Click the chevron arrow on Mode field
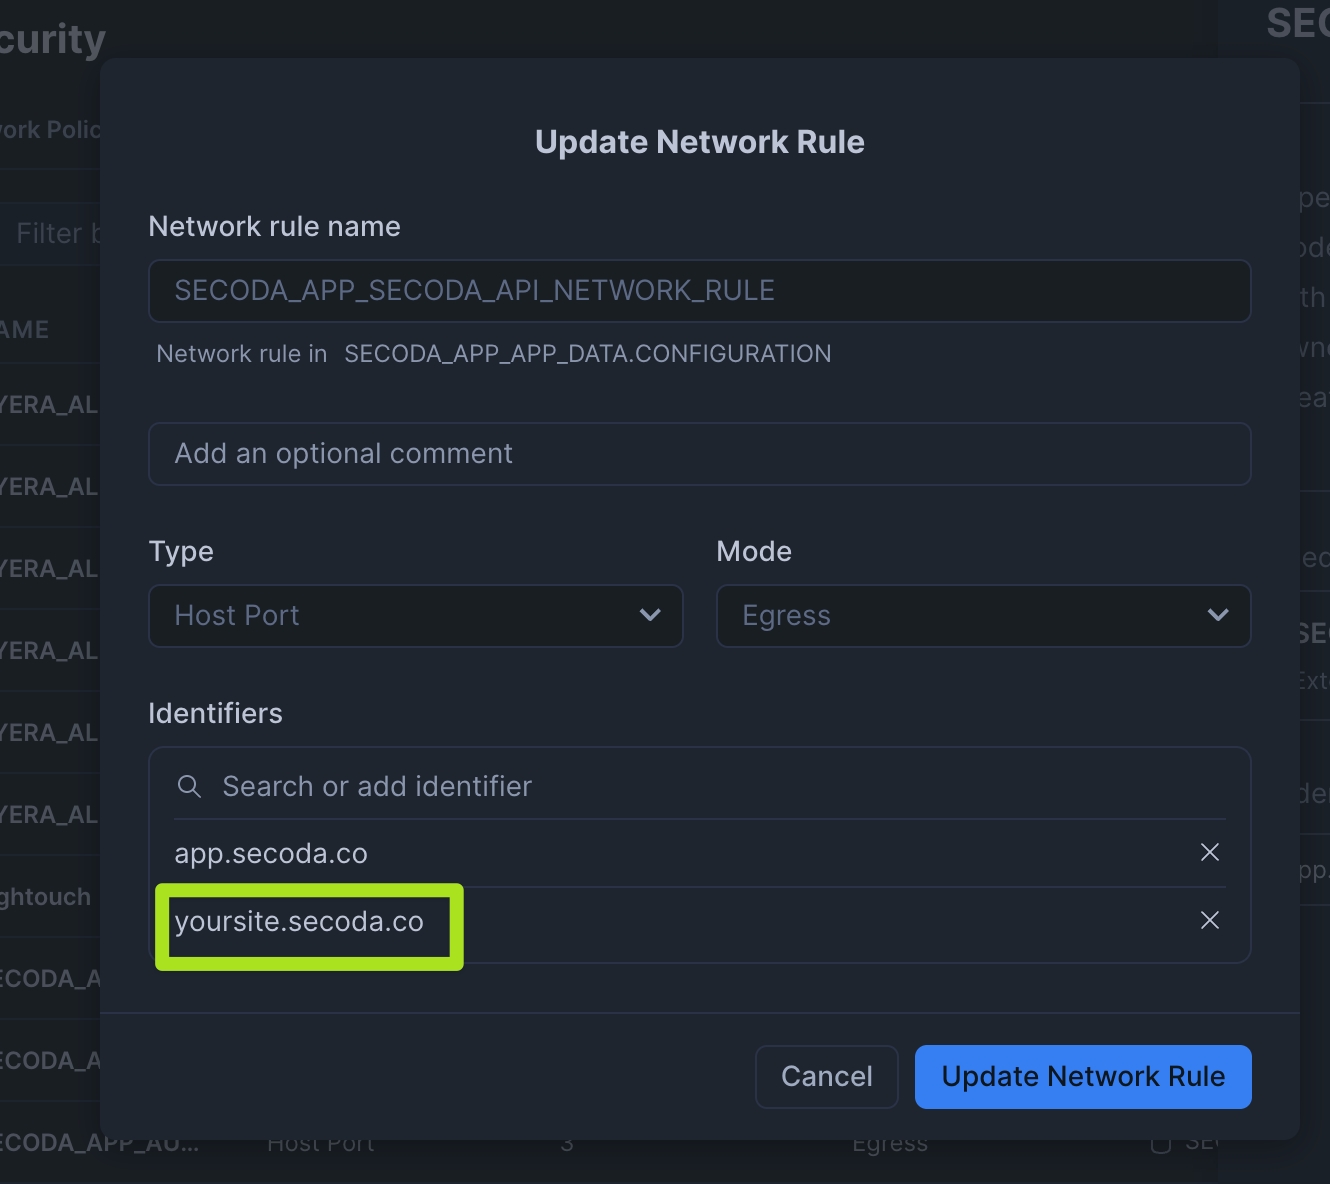This screenshot has height=1184, width=1330. click(x=1217, y=615)
